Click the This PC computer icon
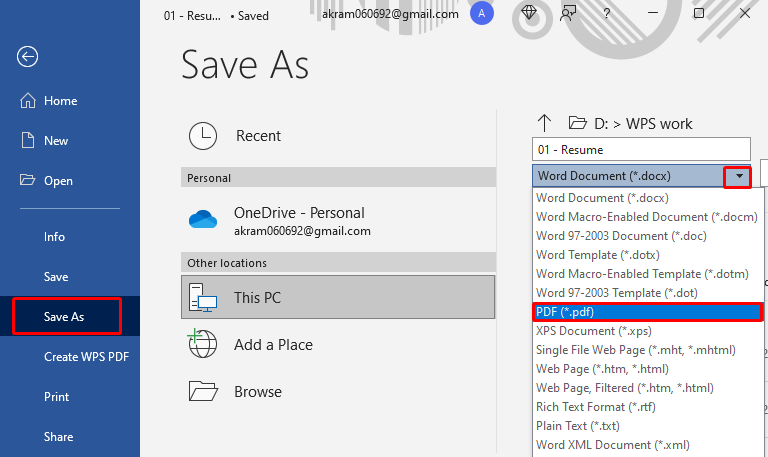 tap(203, 297)
